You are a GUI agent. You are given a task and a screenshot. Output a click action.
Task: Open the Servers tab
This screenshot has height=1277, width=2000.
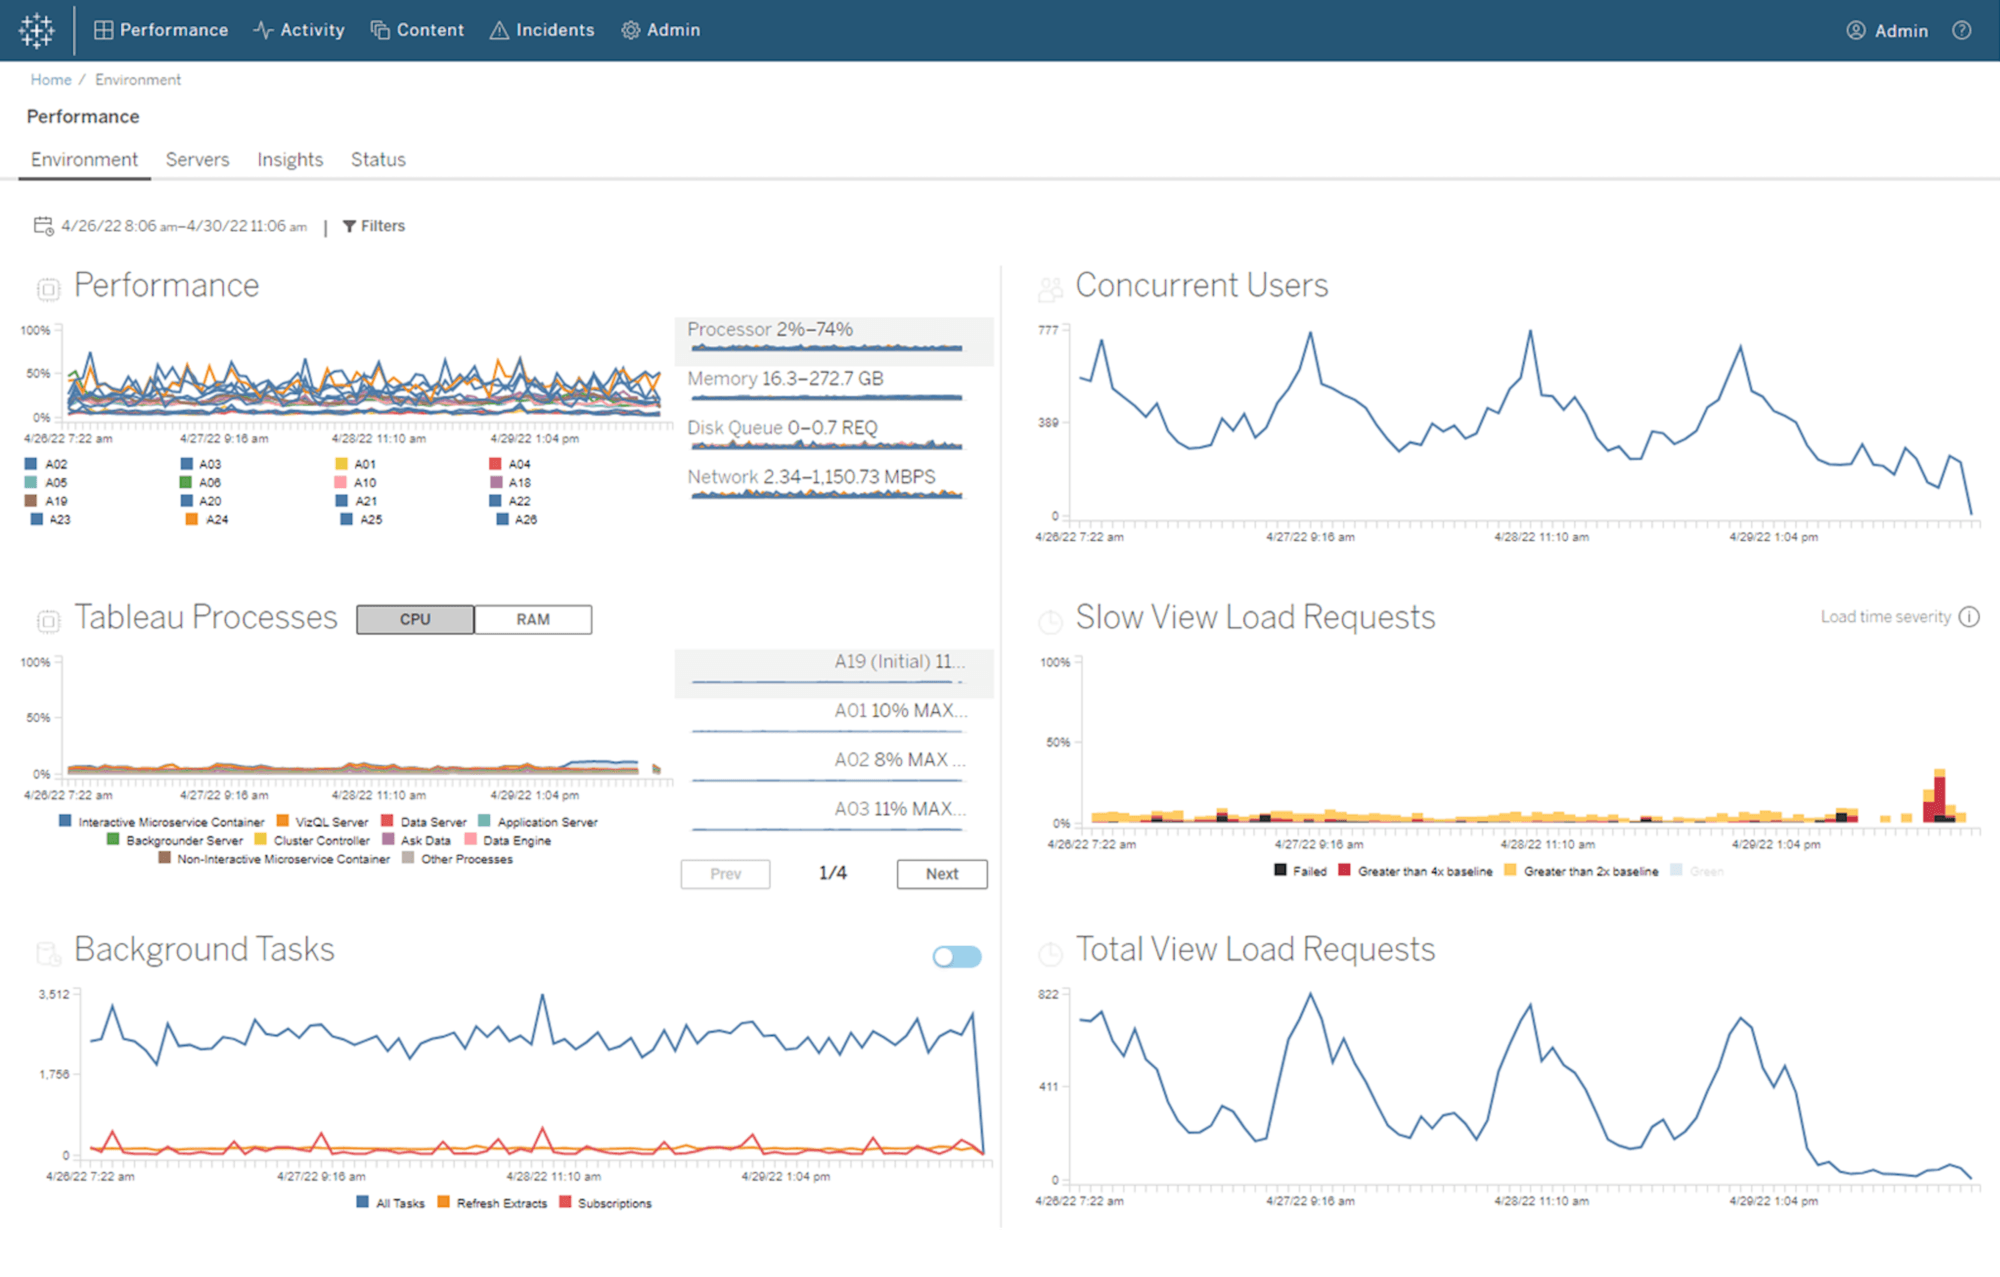pyautogui.click(x=198, y=159)
